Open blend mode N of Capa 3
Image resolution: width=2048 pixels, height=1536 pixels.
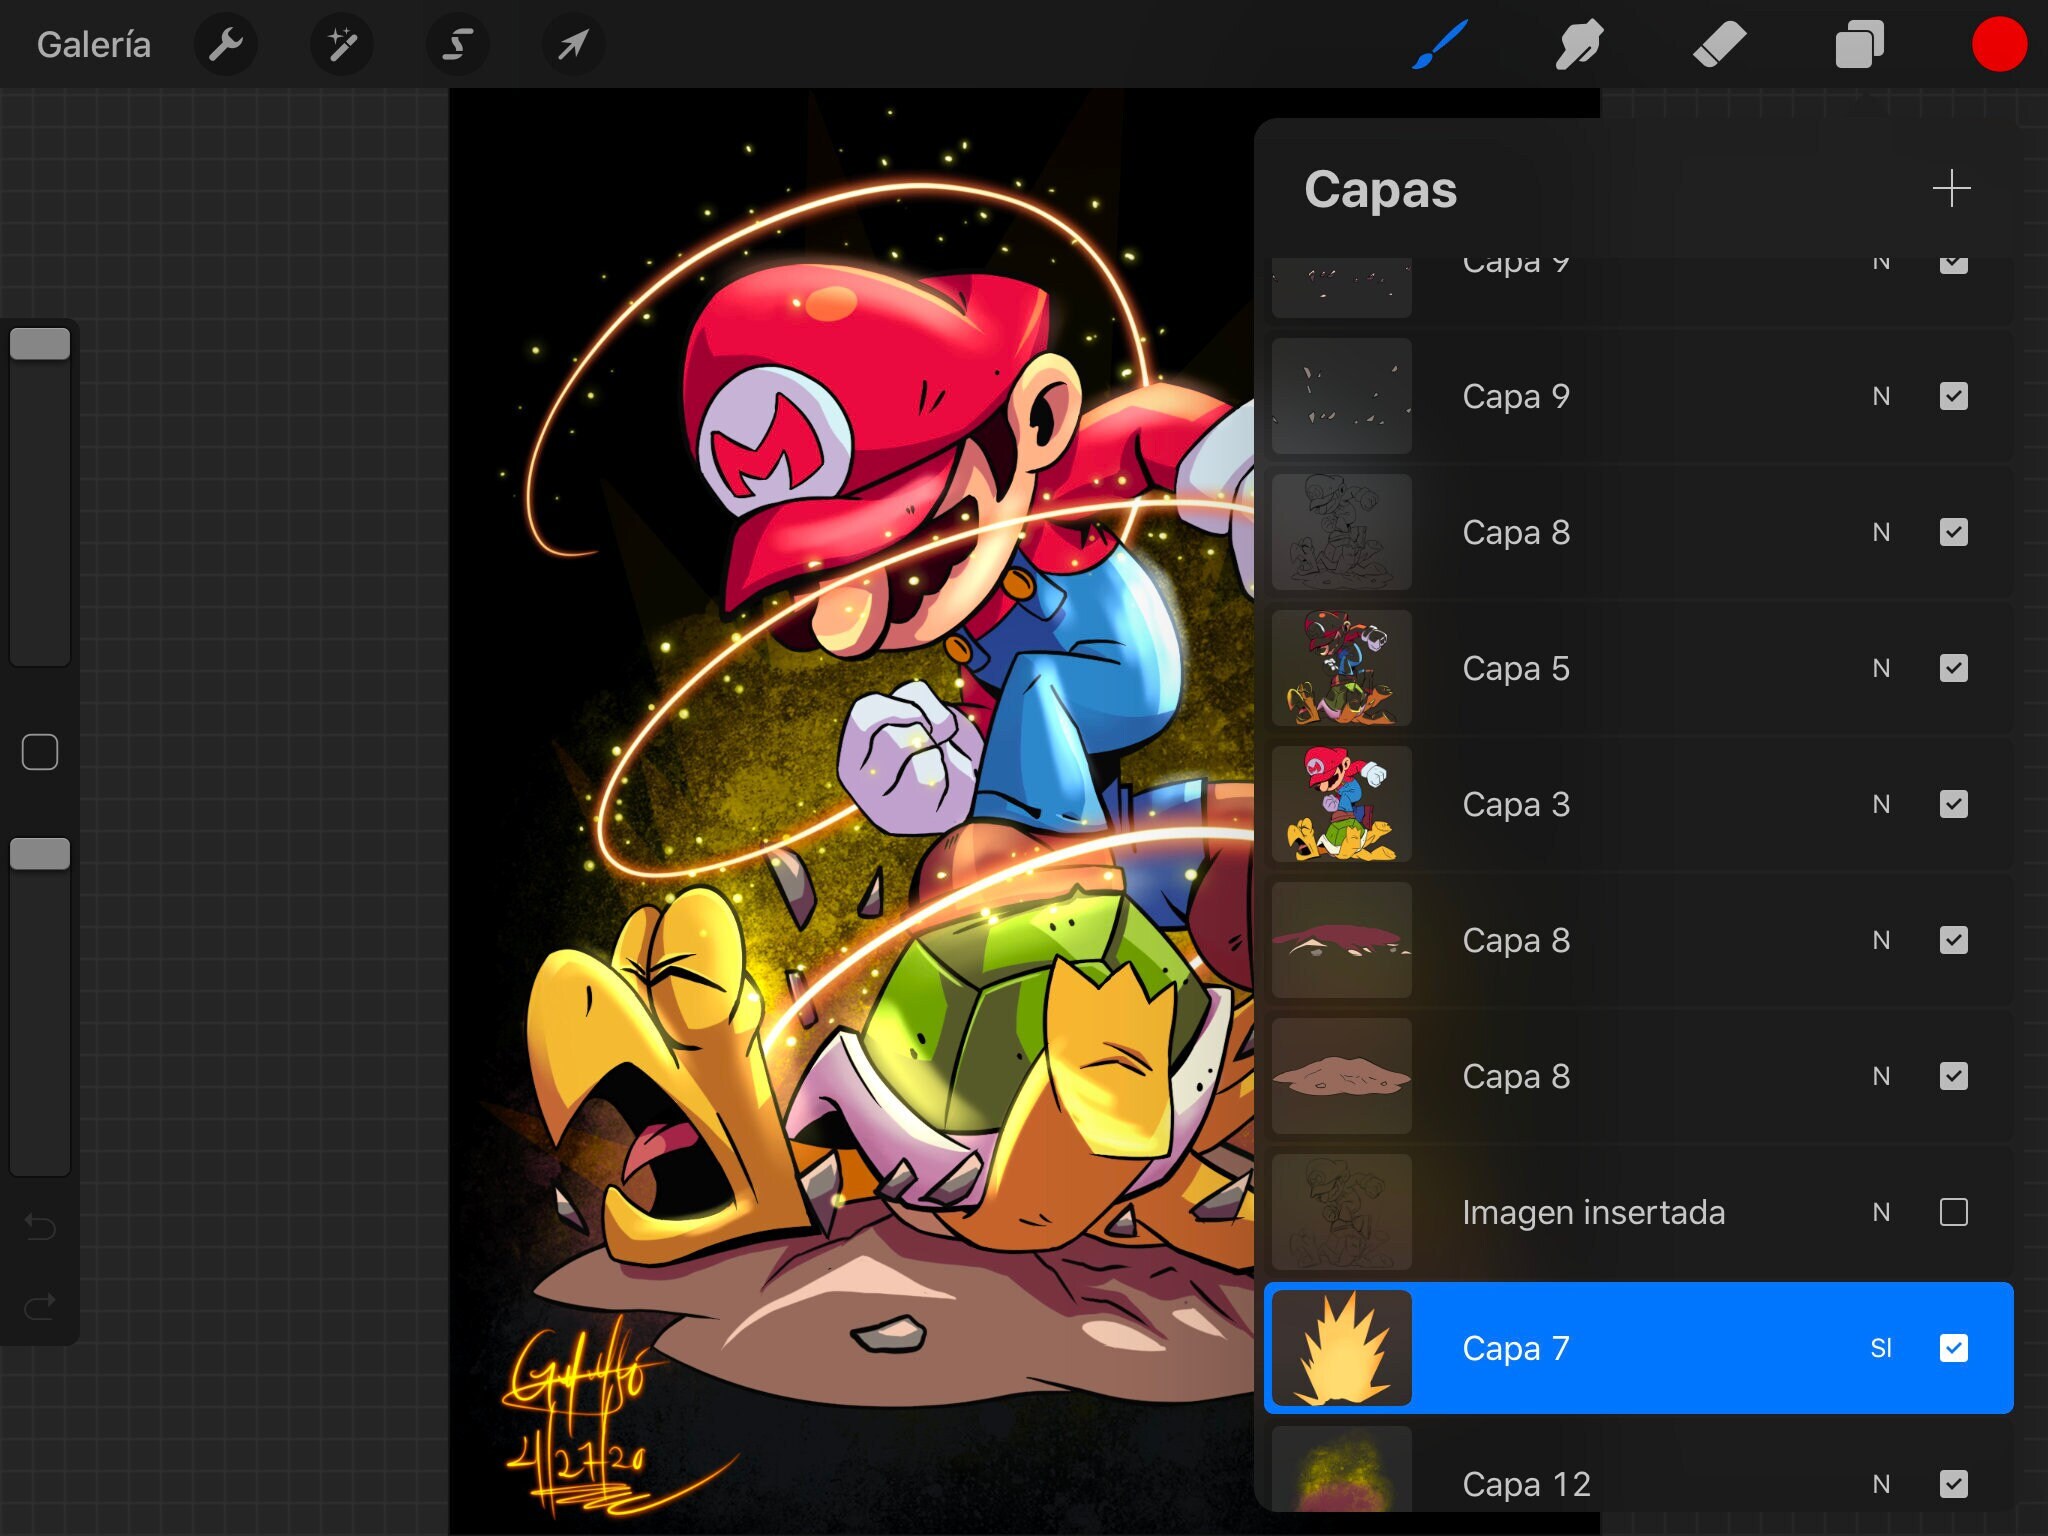[x=1881, y=804]
